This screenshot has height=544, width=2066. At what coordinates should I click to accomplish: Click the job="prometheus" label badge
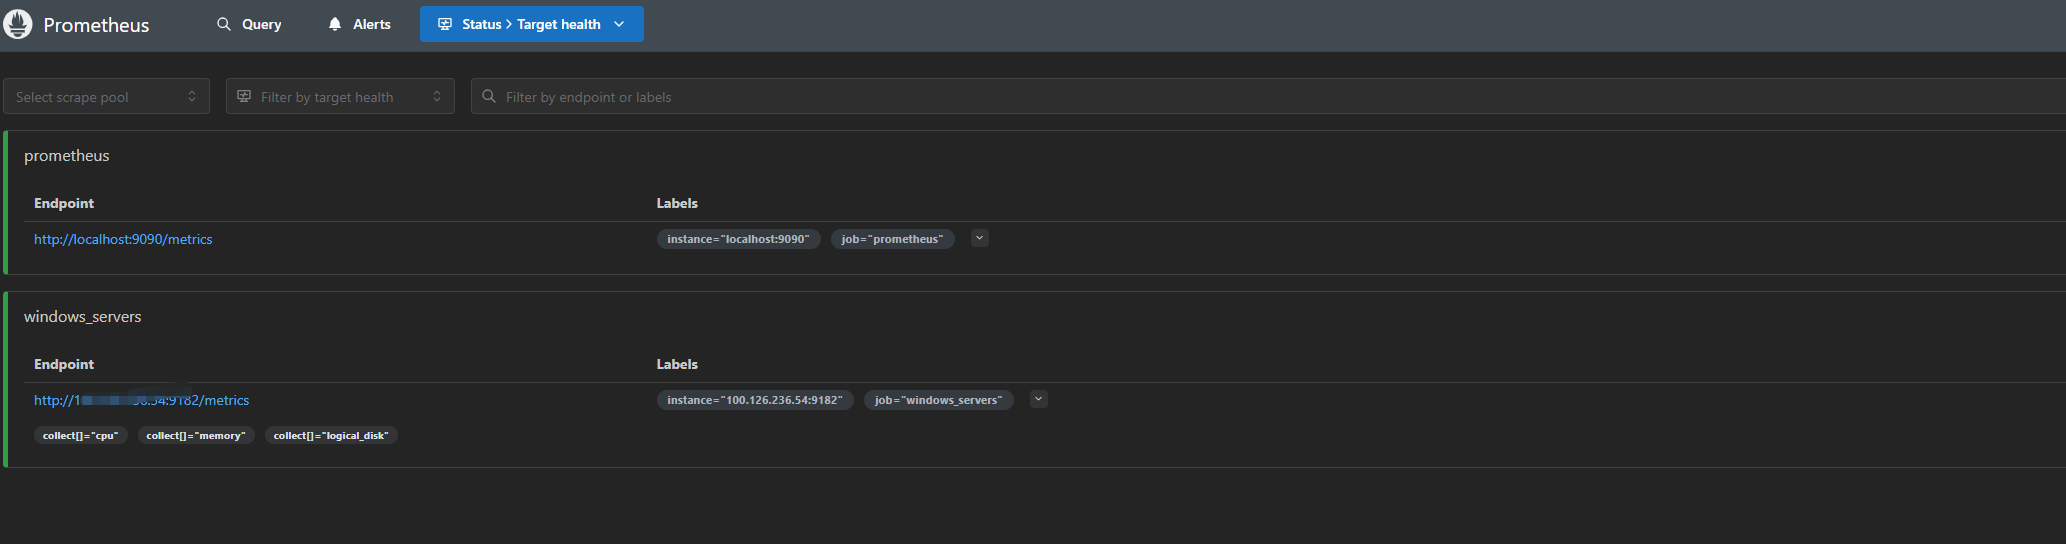point(892,239)
